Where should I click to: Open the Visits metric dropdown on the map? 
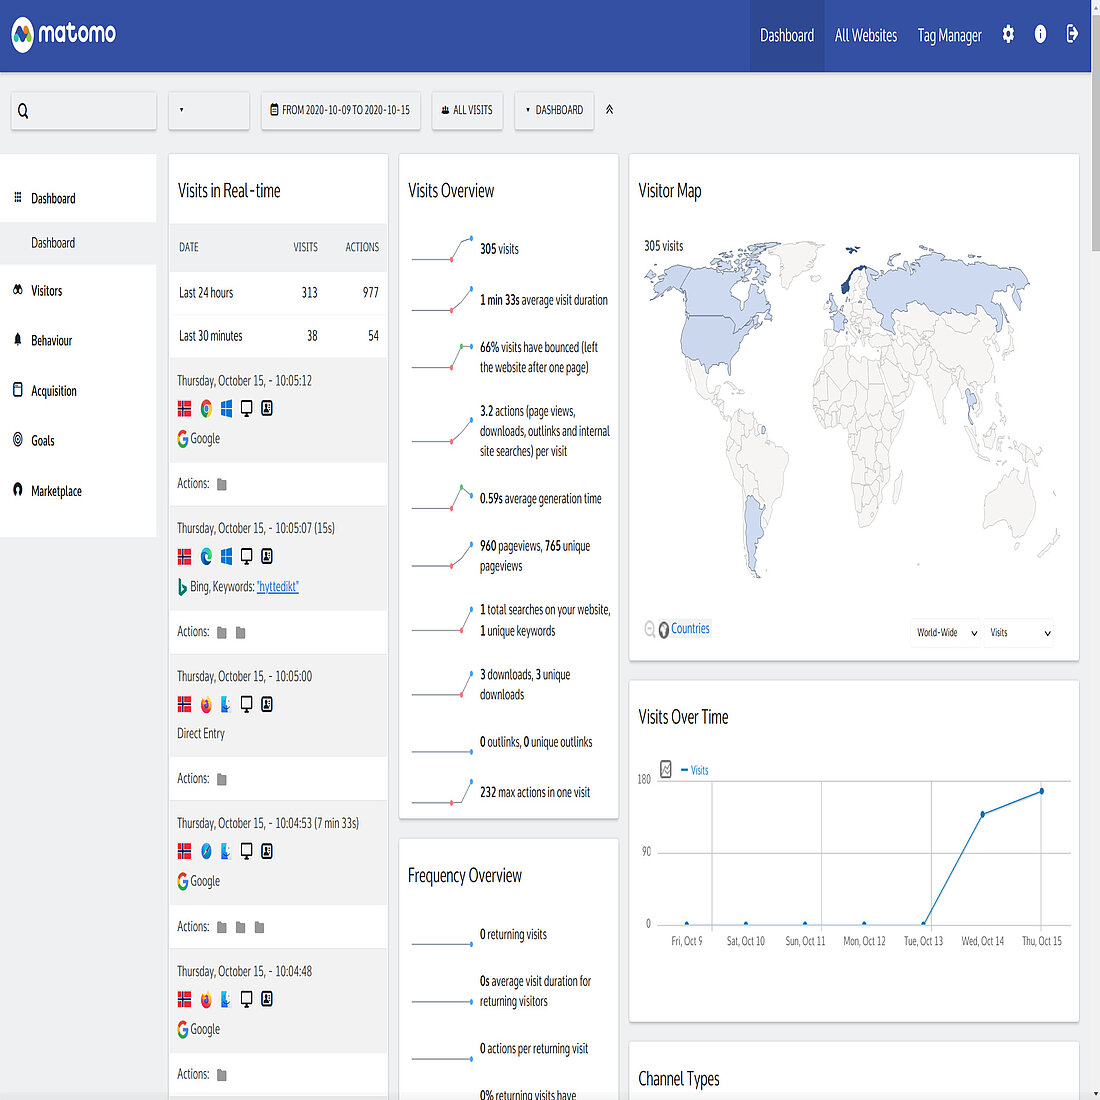point(1018,633)
